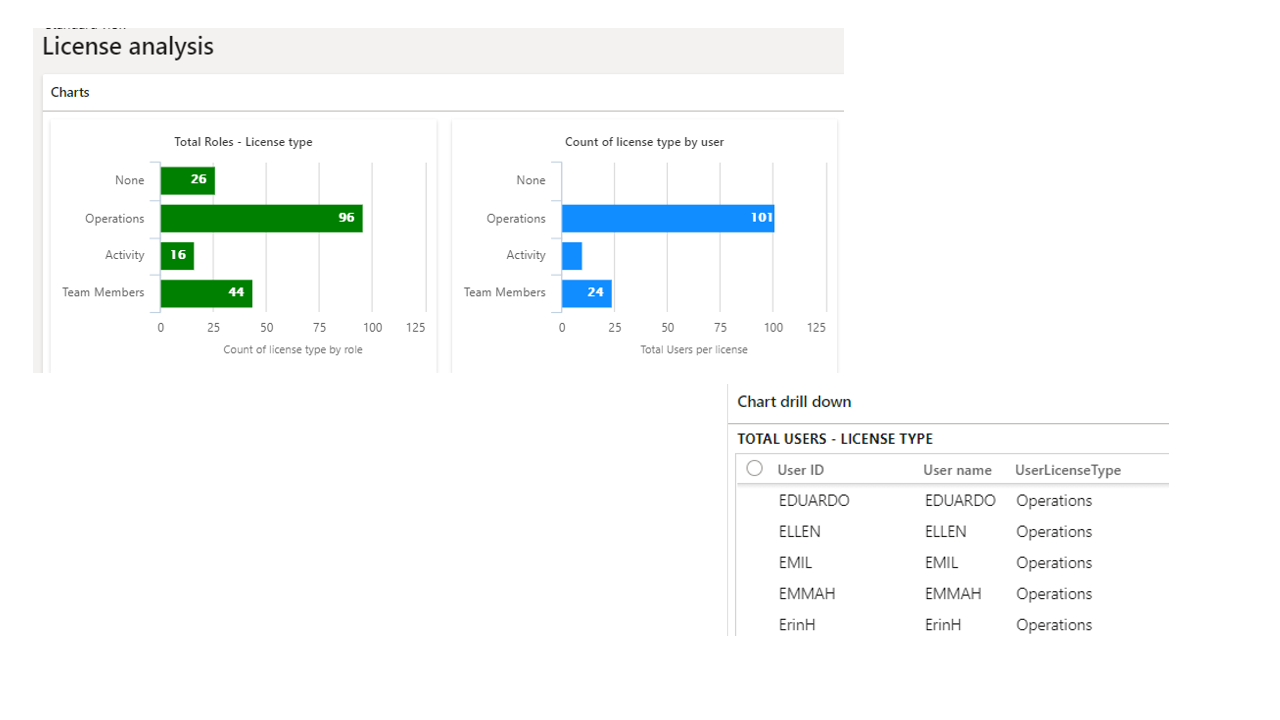Click the Team Members bar showing 44

tap(206, 293)
